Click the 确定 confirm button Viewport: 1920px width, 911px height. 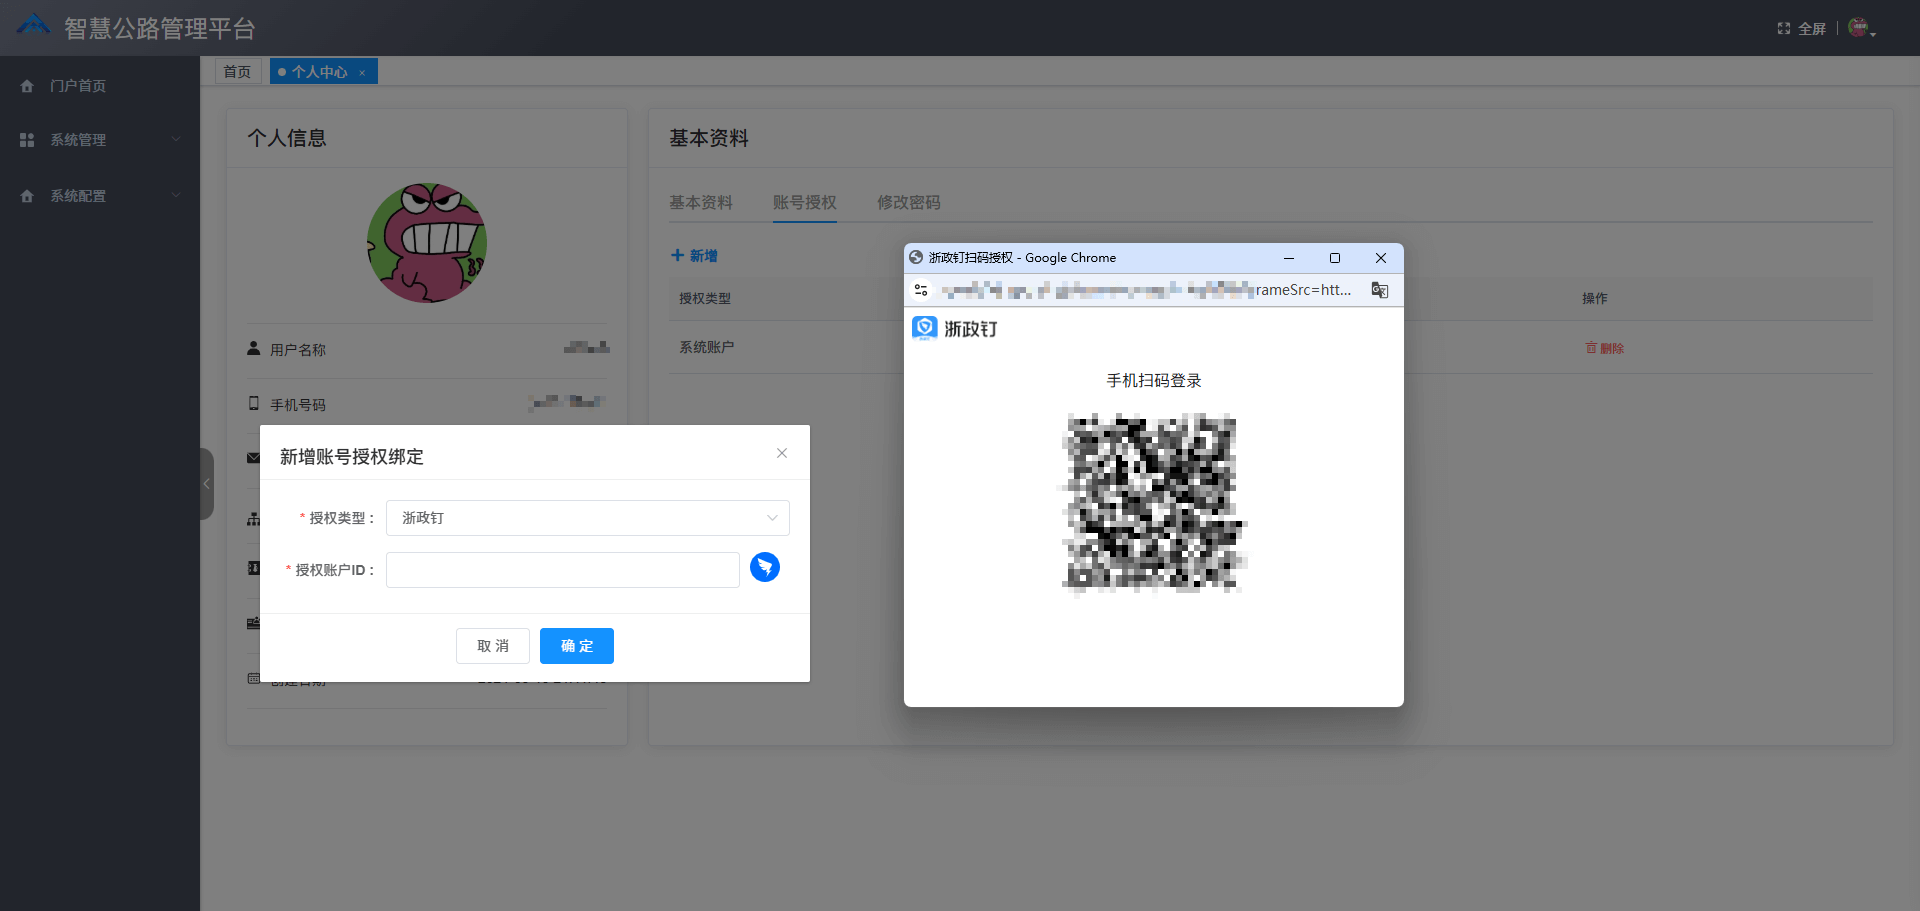(577, 646)
